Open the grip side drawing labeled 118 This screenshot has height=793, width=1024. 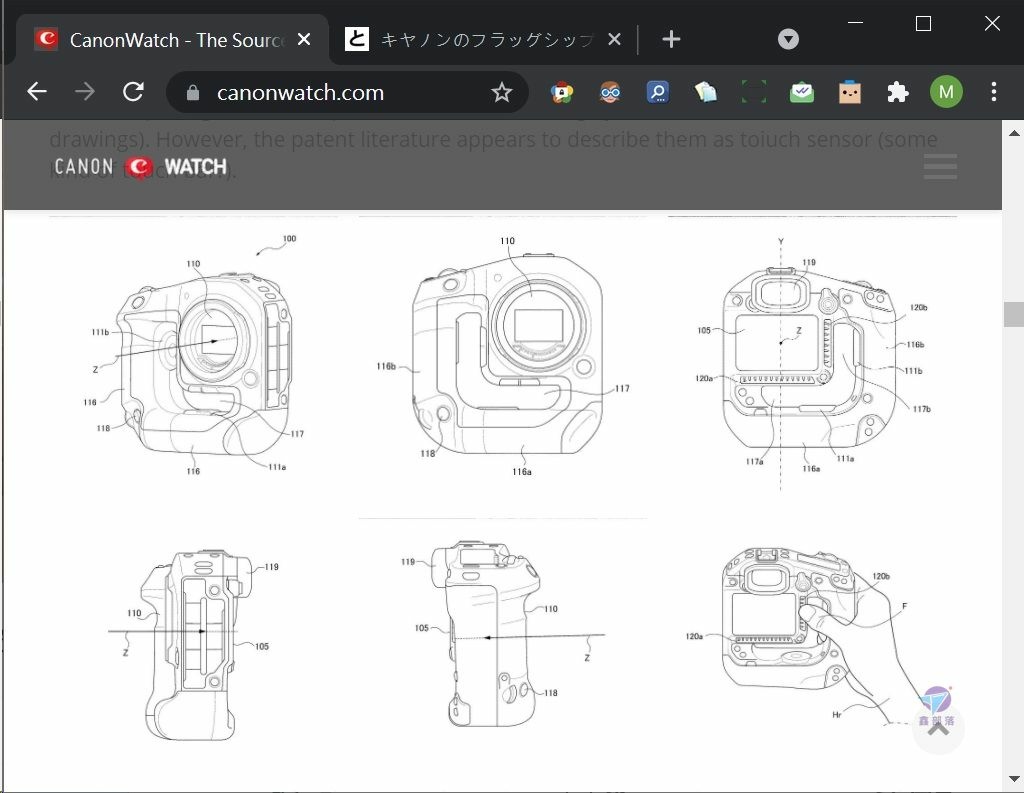[x=503, y=643]
